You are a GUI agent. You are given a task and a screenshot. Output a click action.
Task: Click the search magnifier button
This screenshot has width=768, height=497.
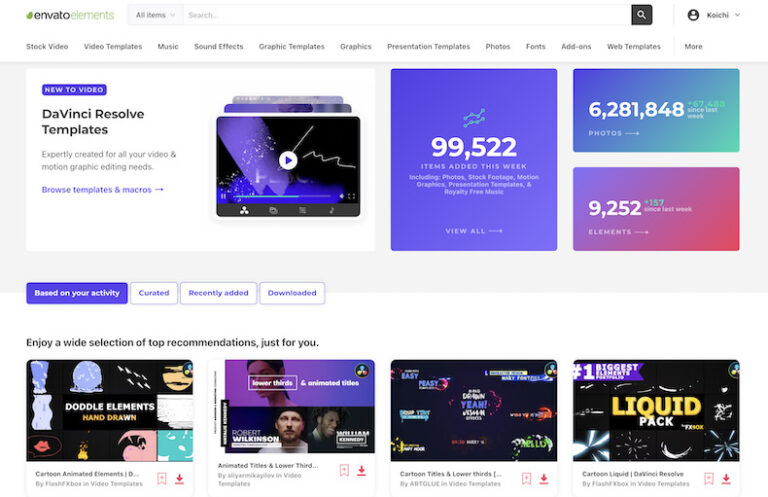click(x=641, y=15)
